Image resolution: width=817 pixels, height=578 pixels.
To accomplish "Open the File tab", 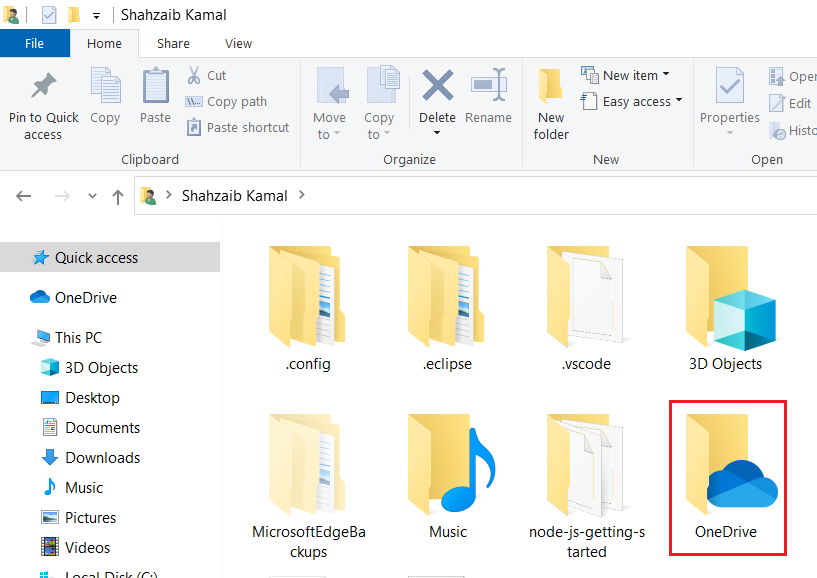I will click(34, 43).
